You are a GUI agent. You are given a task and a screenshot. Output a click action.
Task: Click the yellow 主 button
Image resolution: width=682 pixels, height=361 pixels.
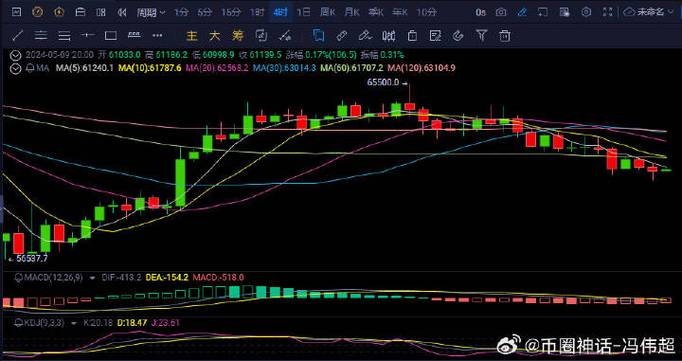coord(191,36)
